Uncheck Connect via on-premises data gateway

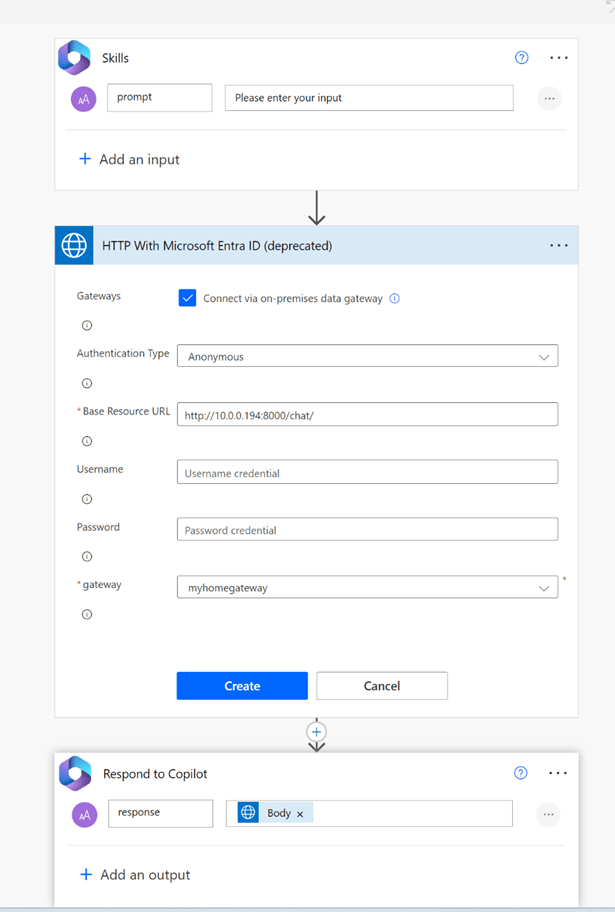coord(187,298)
